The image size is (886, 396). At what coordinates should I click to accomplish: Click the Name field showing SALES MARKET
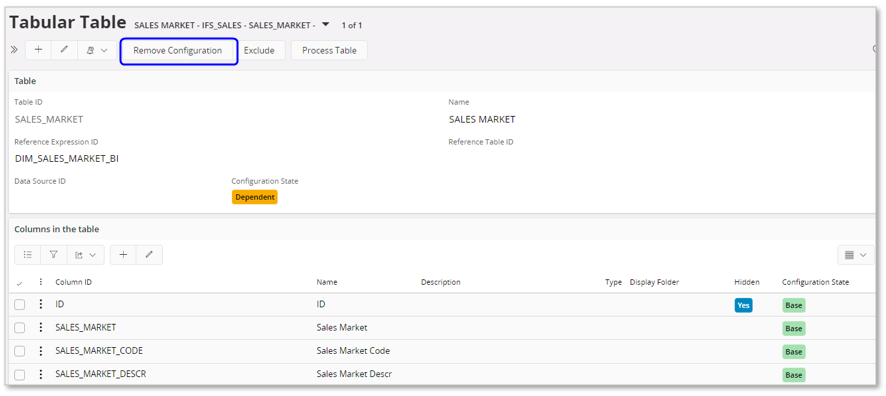pos(482,119)
